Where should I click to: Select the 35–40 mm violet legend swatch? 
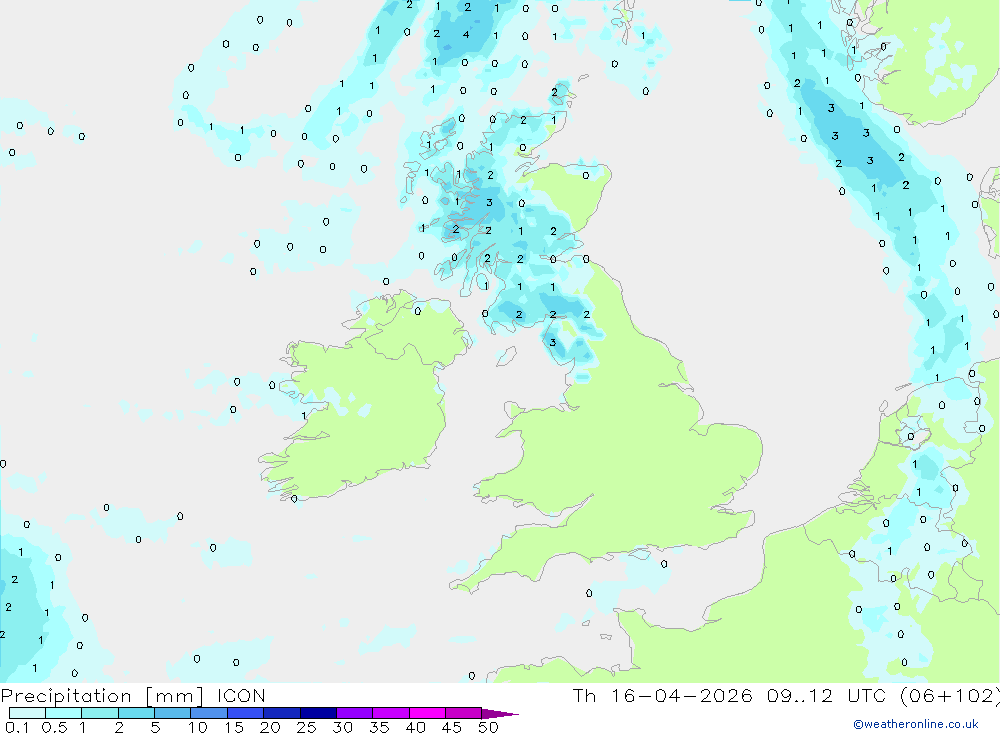[x=391, y=713]
